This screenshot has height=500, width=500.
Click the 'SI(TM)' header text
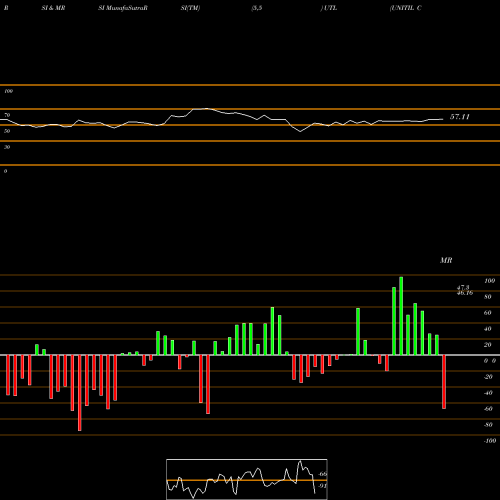[190, 8]
